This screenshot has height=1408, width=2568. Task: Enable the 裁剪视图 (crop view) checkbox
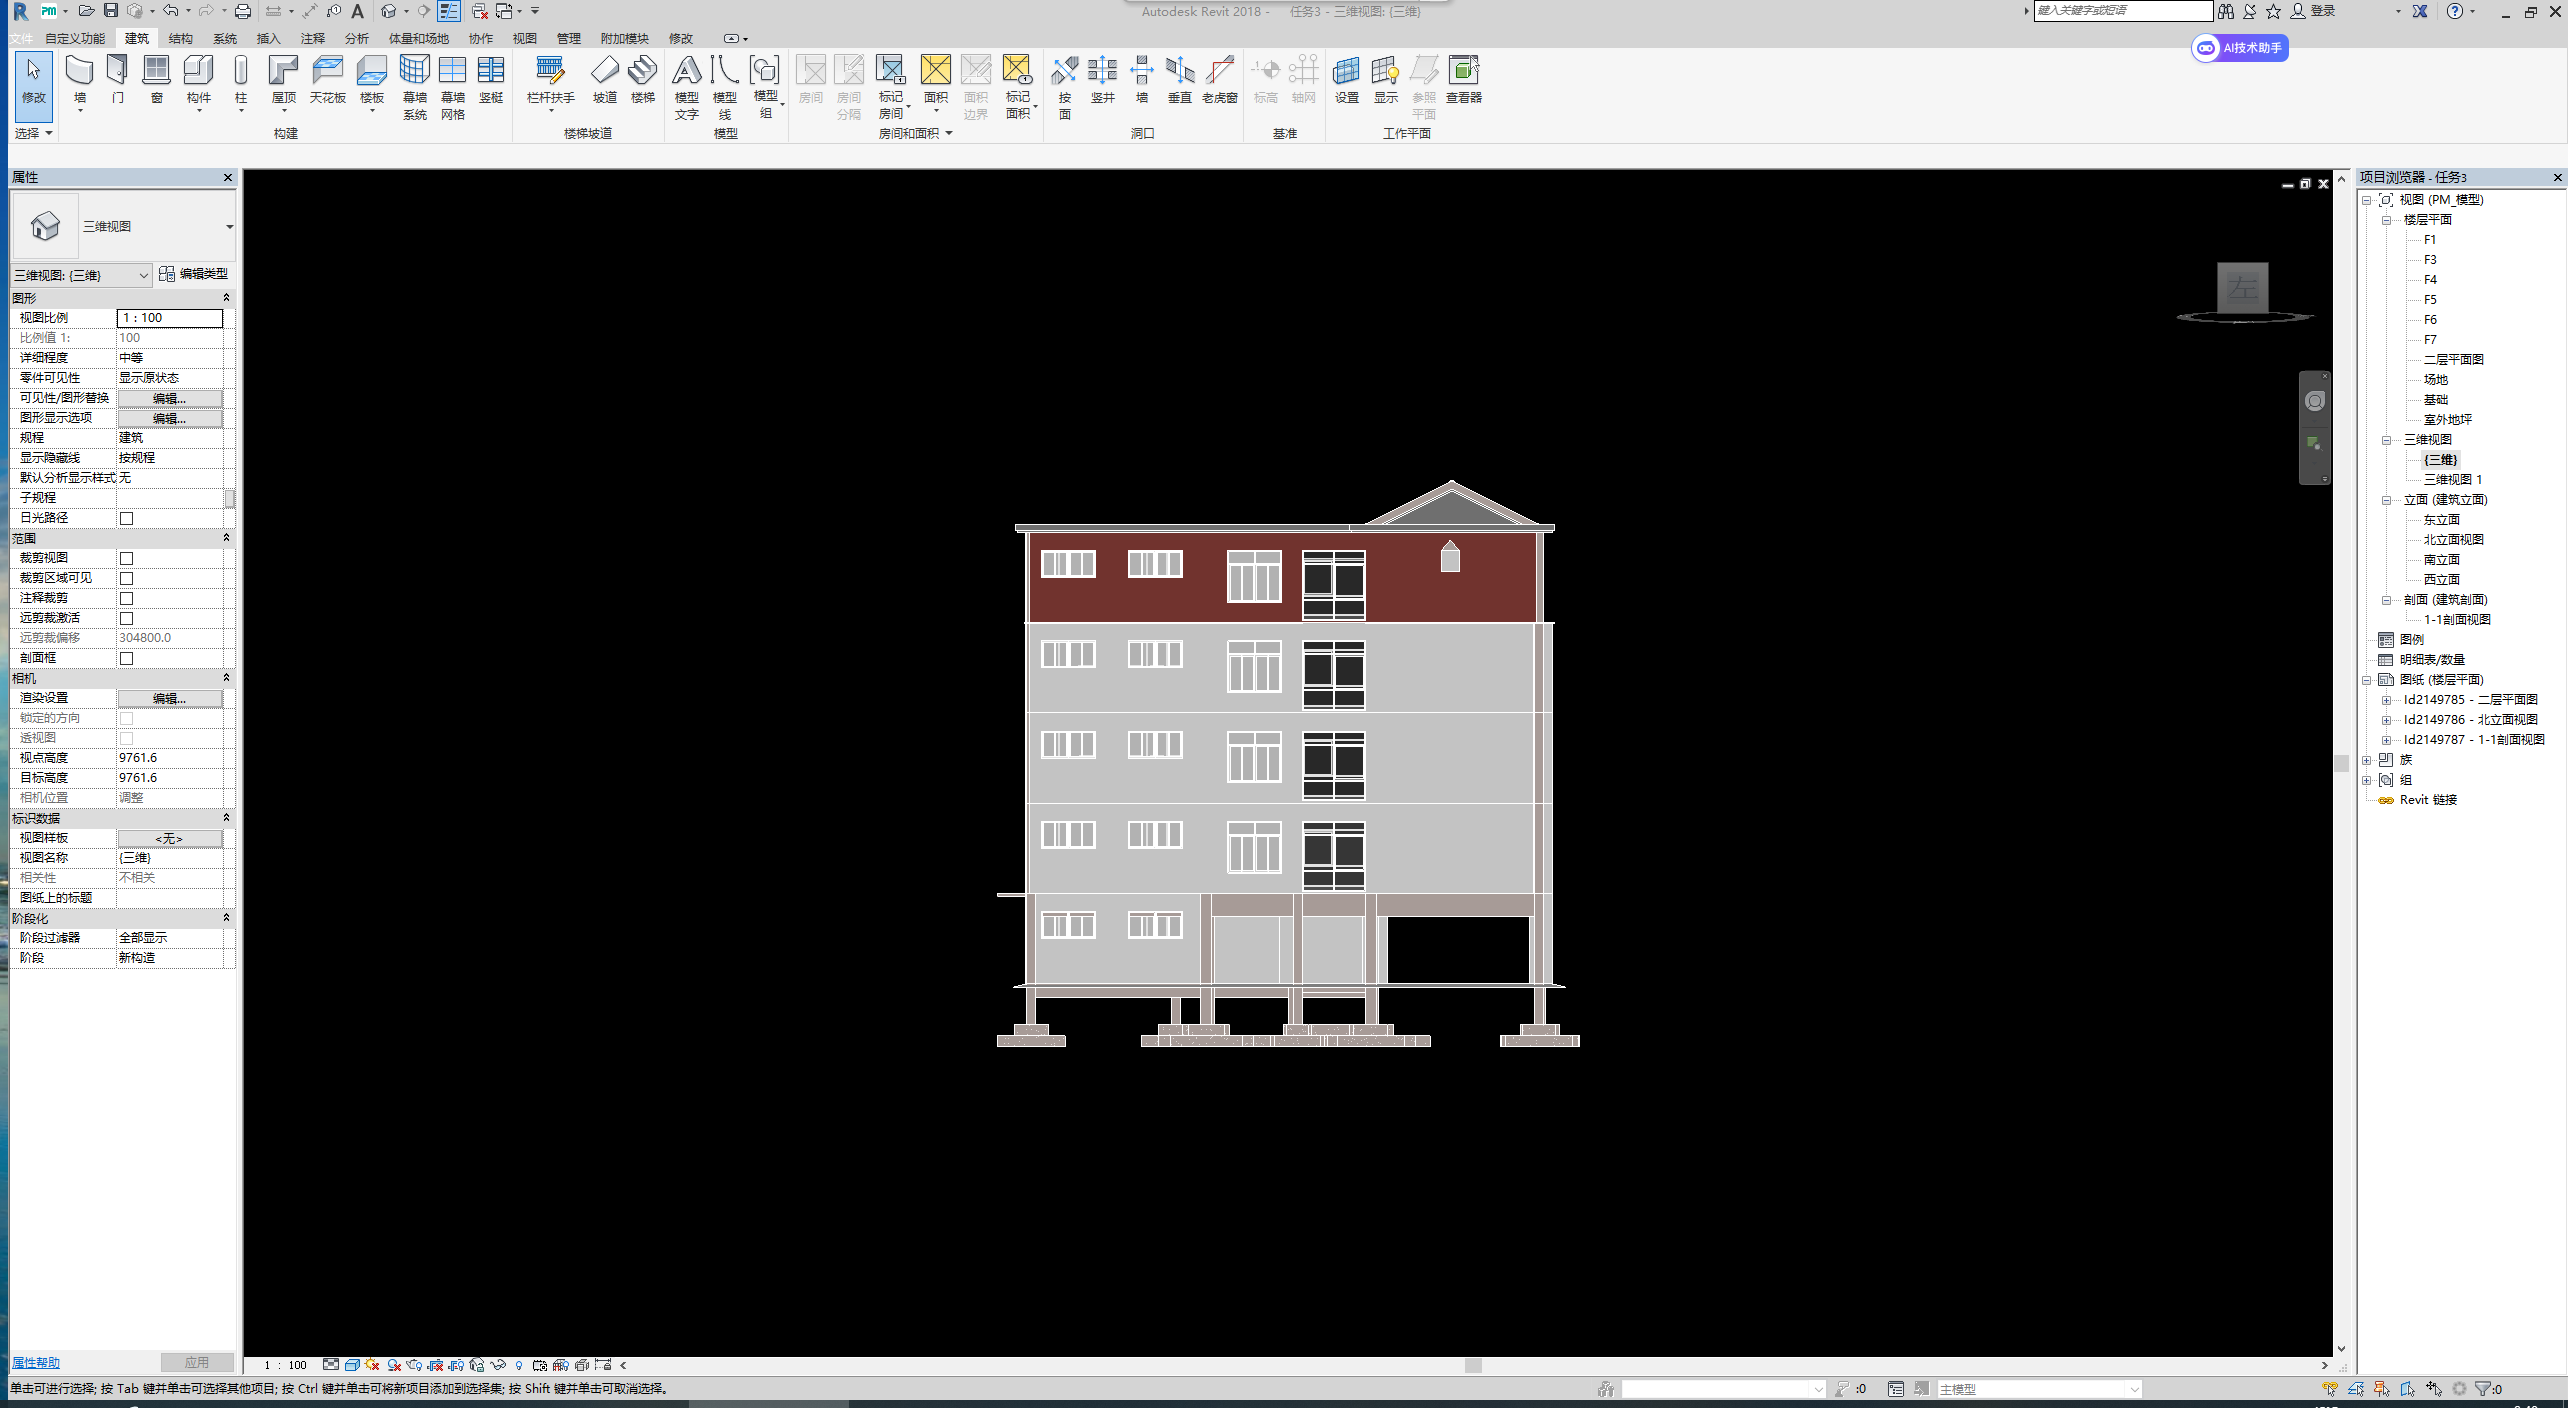tap(127, 558)
